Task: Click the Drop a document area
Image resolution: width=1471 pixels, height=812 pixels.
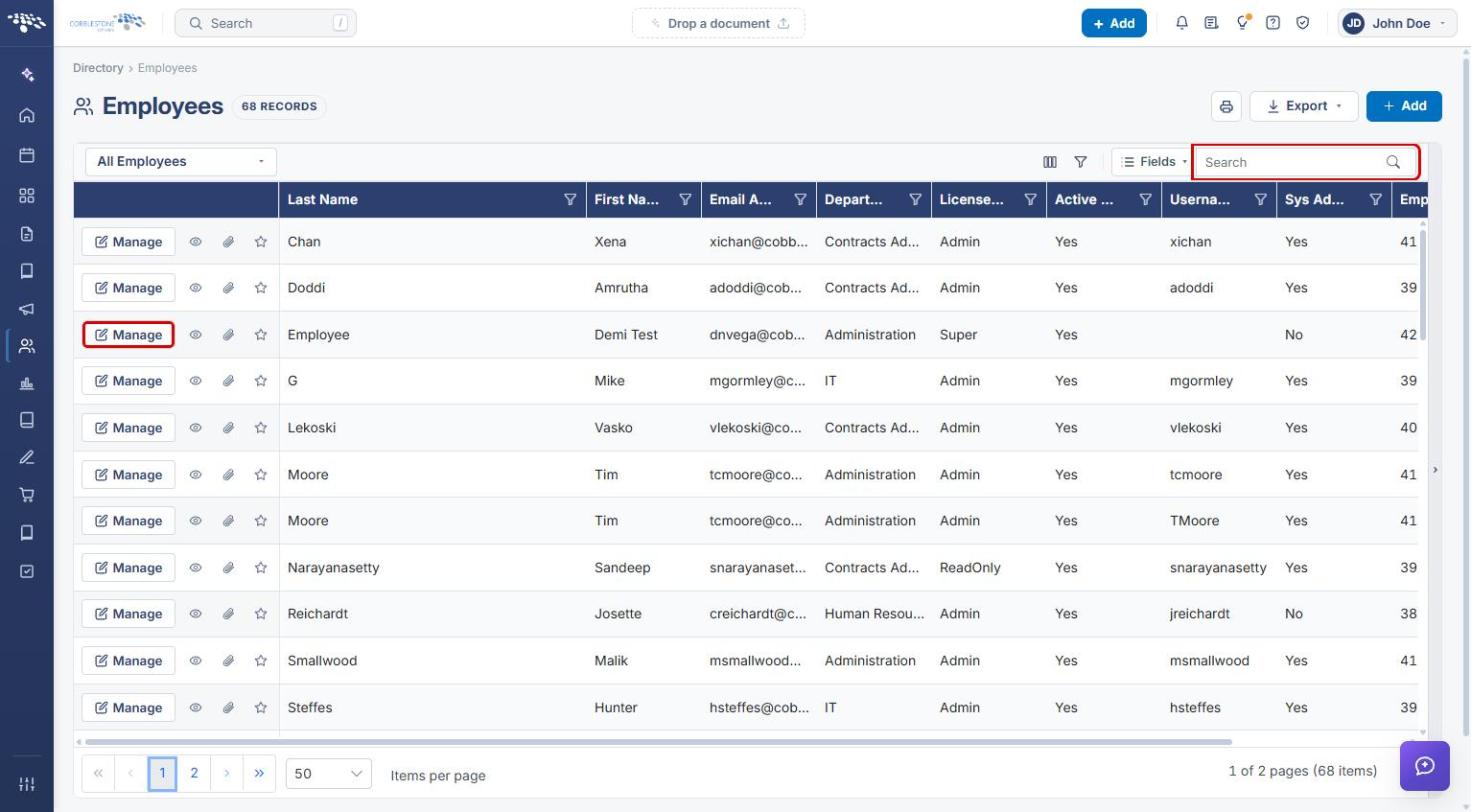Action: coord(719,23)
